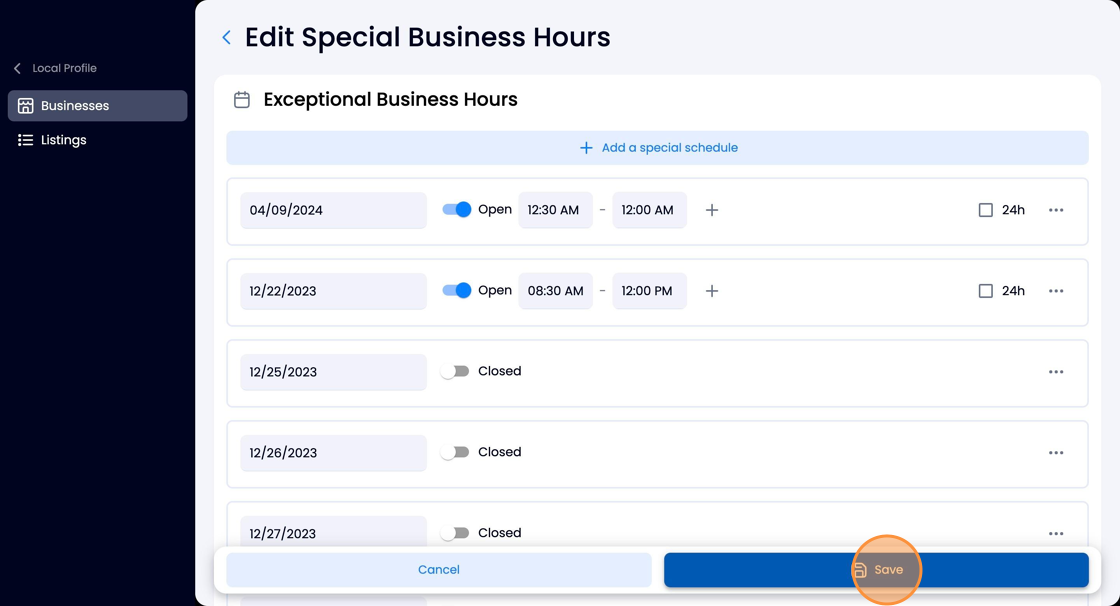This screenshot has height=606, width=1120.
Task: Click the calendar icon next to Exceptional Business Hours
Action: click(242, 99)
